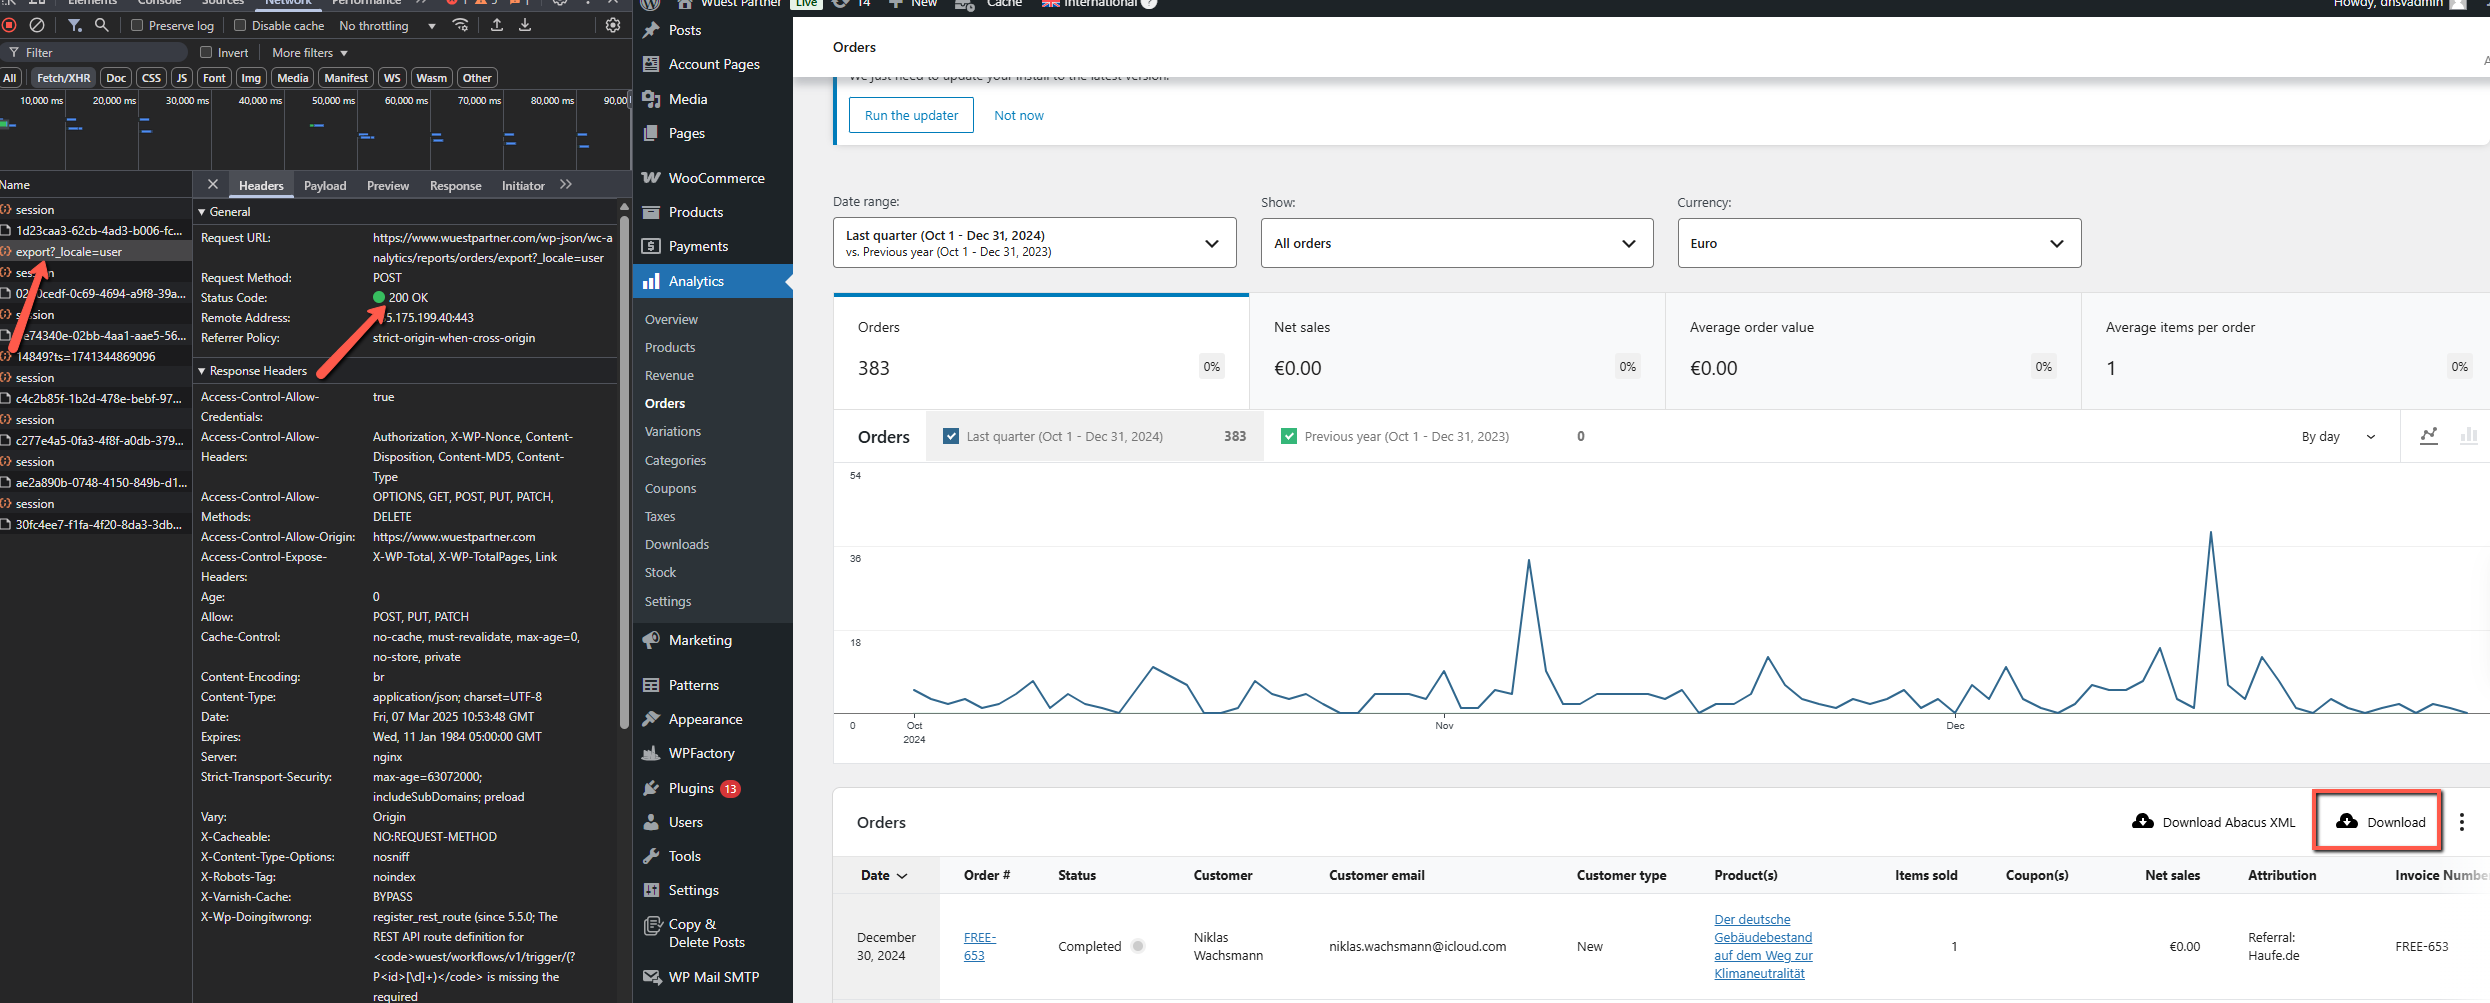Open the By day interval dropdown
2490x1003 pixels.
pyautogui.click(x=2337, y=436)
